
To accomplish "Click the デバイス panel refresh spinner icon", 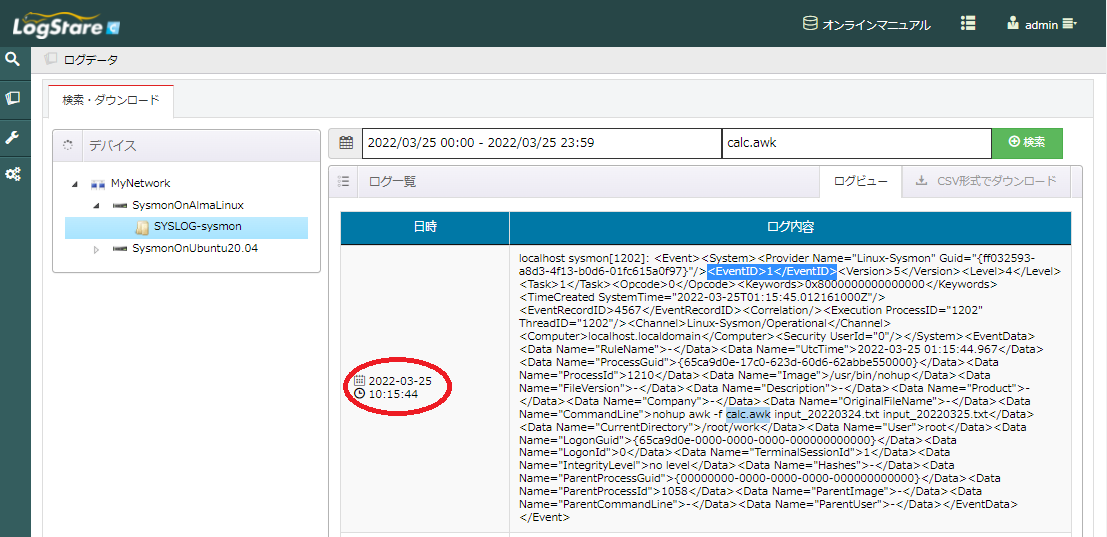I will [x=68, y=146].
